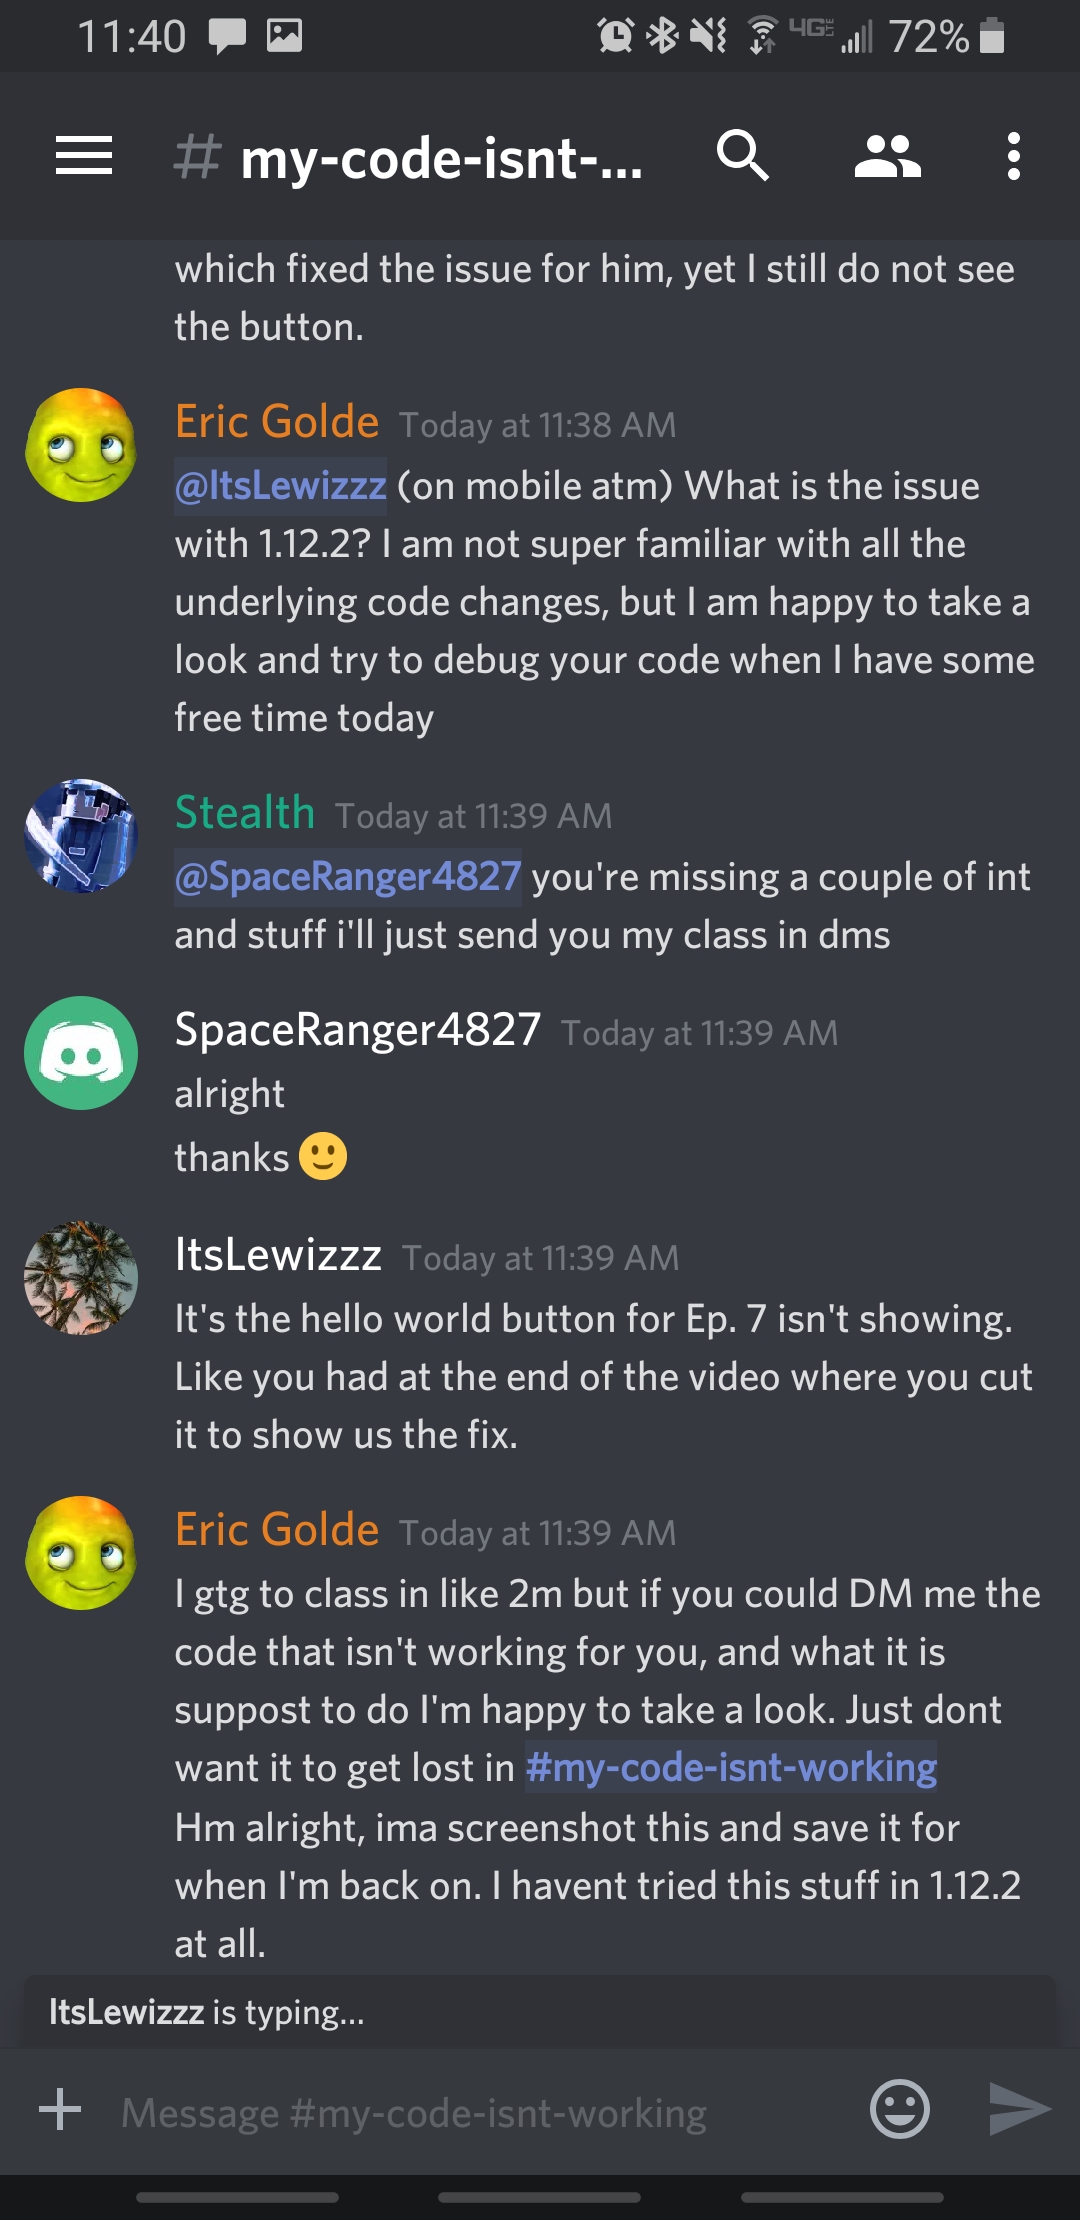Show the channel members list icon
The height and width of the screenshot is (2220, 1080).
point(887,157)
